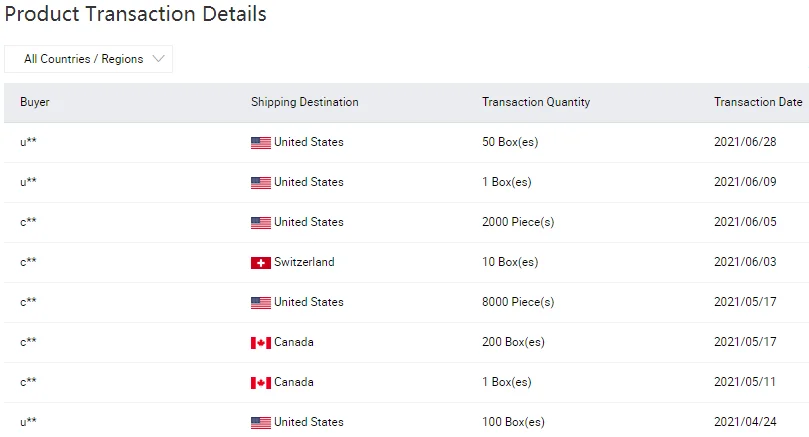This screenshot has height=437, width=809.
Task: Click the Canada flag in the 200 Box(es) row
Action: click(260, 343)
